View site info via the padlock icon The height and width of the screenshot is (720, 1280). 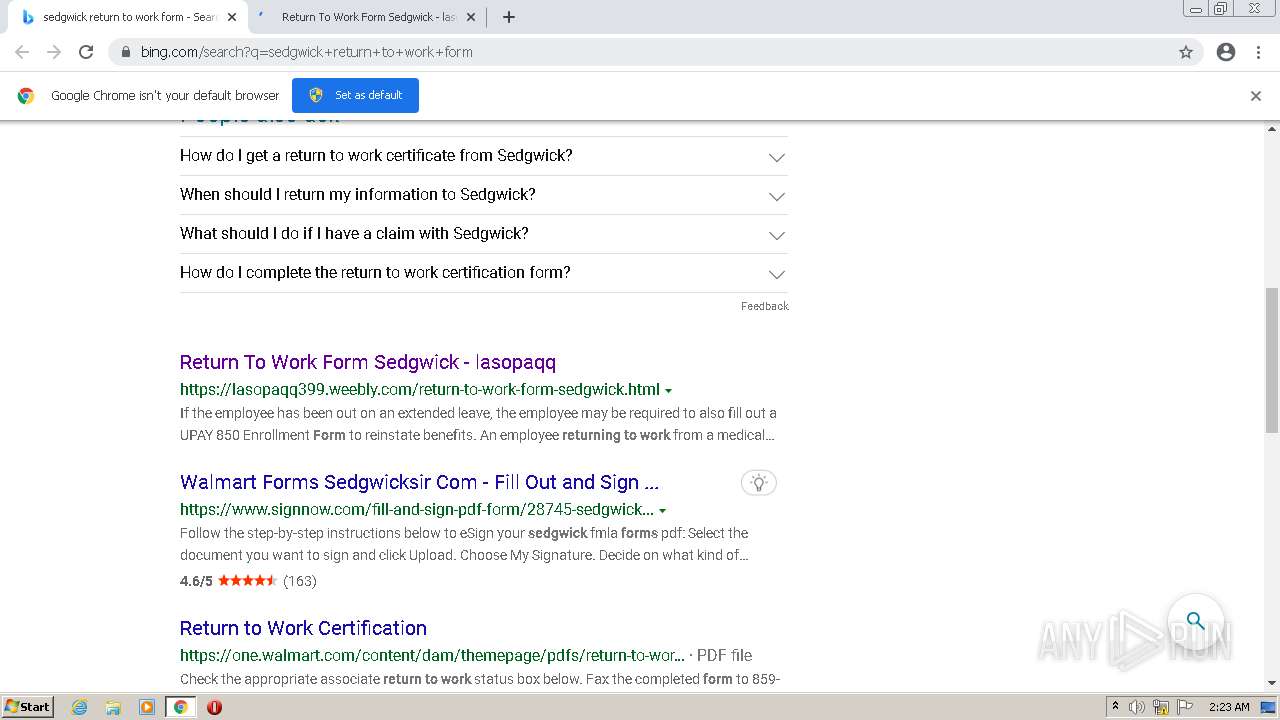tap(126, 52)
